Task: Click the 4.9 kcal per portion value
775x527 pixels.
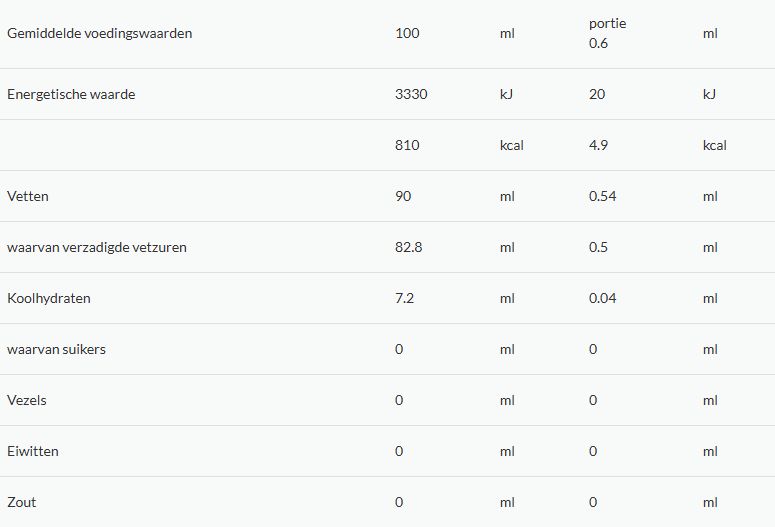Action: pyautogui.click(x=598, y=145)
